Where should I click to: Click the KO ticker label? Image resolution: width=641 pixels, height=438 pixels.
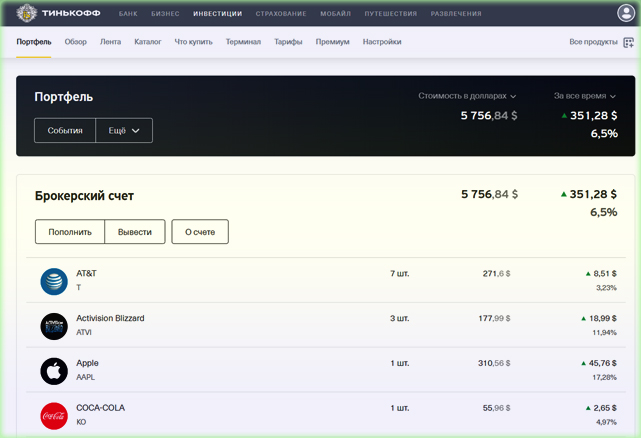pos(81,422)
